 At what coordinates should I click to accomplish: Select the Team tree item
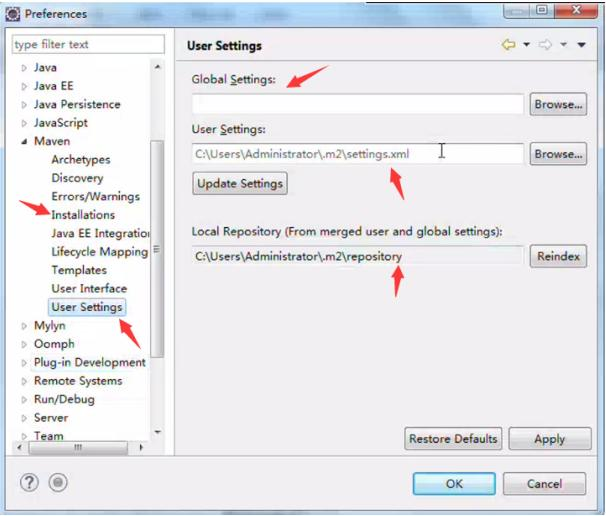pos(49,436)
